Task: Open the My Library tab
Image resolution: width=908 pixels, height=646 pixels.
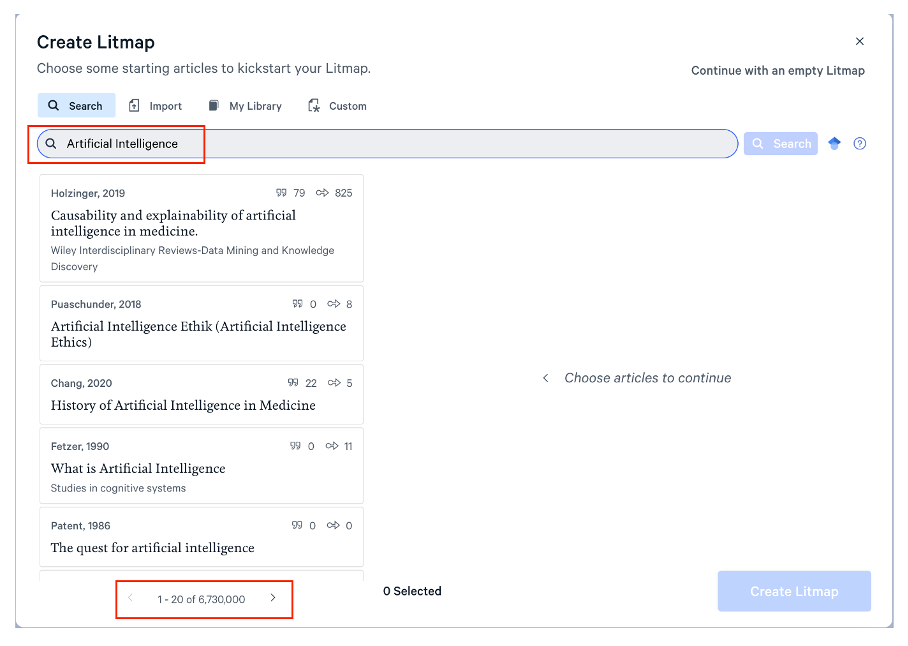Action: [245, 106]
